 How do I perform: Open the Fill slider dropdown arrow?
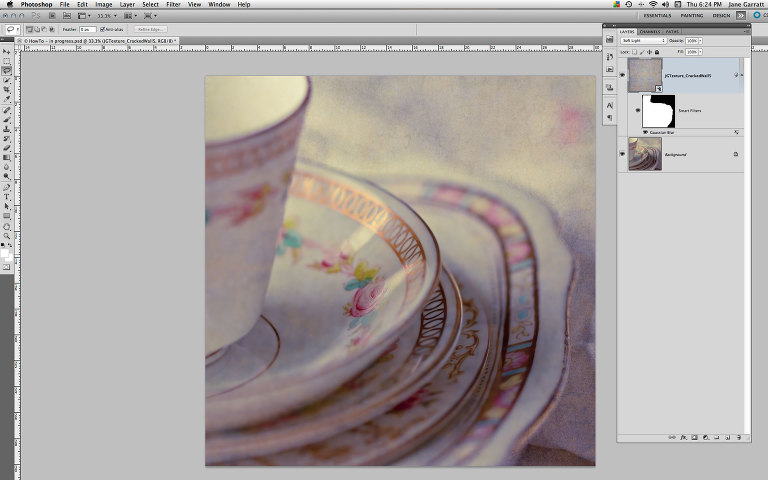click(x=700, y=52)
